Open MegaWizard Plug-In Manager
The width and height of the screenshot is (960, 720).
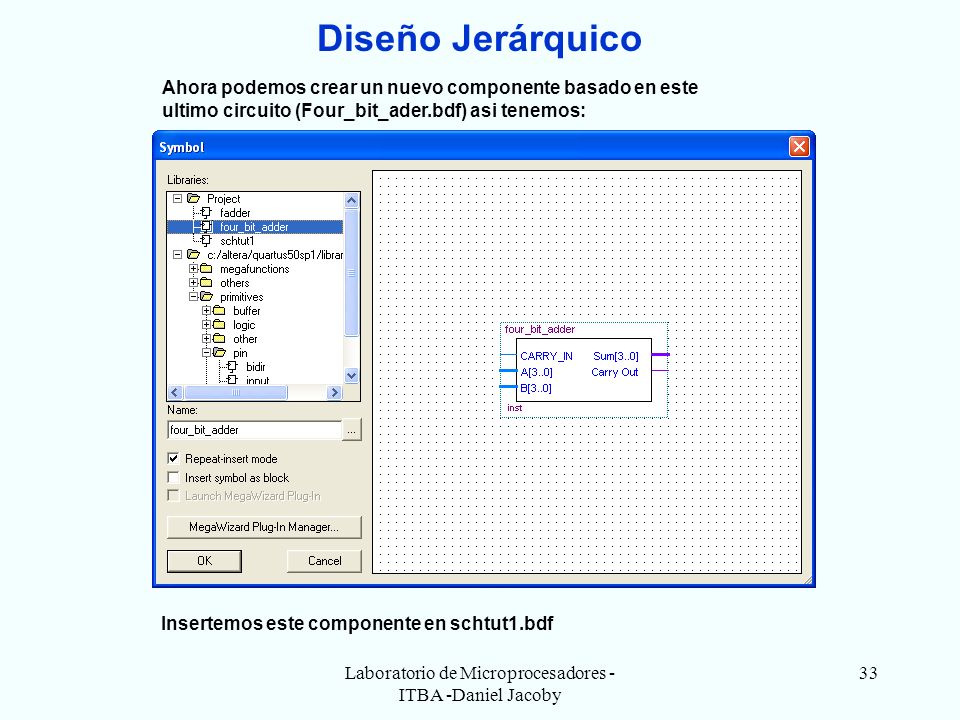pos(264,527)
